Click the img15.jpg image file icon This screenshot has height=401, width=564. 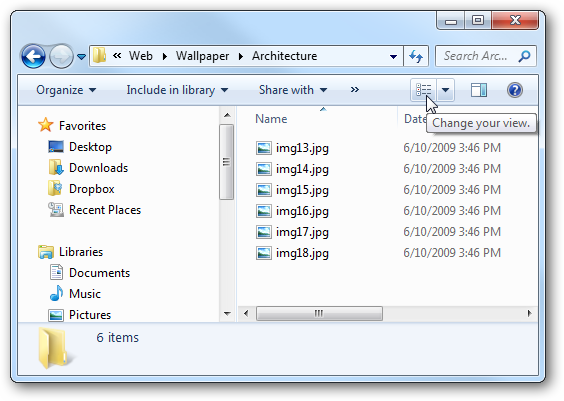click(x=264, y=190)
